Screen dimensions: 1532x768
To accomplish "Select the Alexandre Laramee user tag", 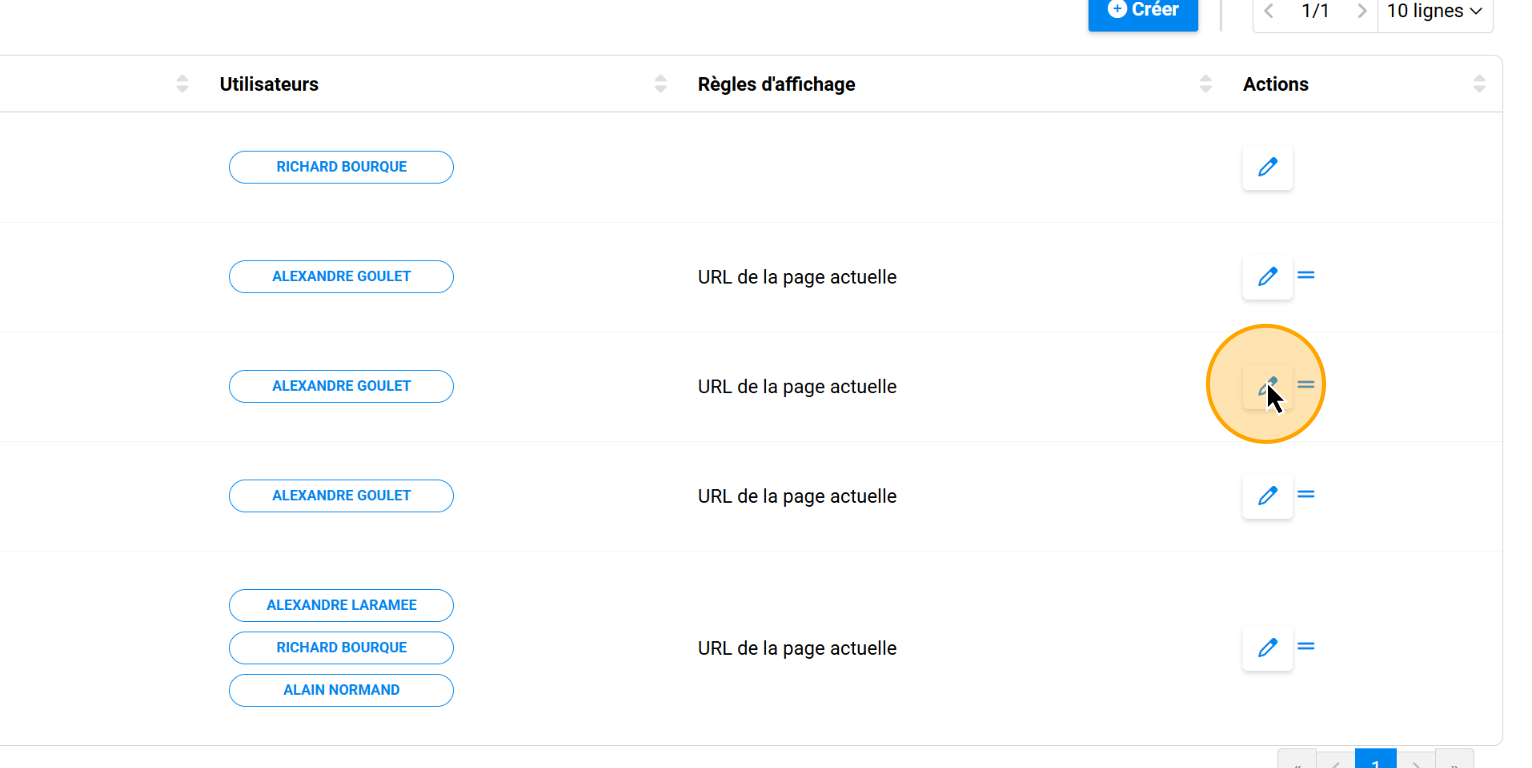I will (x=341, y=605).
